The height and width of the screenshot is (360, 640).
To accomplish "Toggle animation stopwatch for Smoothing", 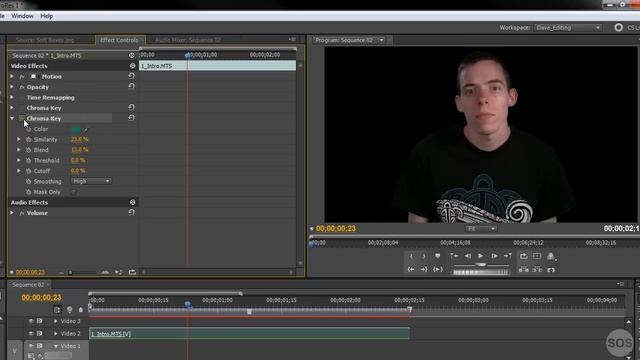I will (x=29, y=181).
